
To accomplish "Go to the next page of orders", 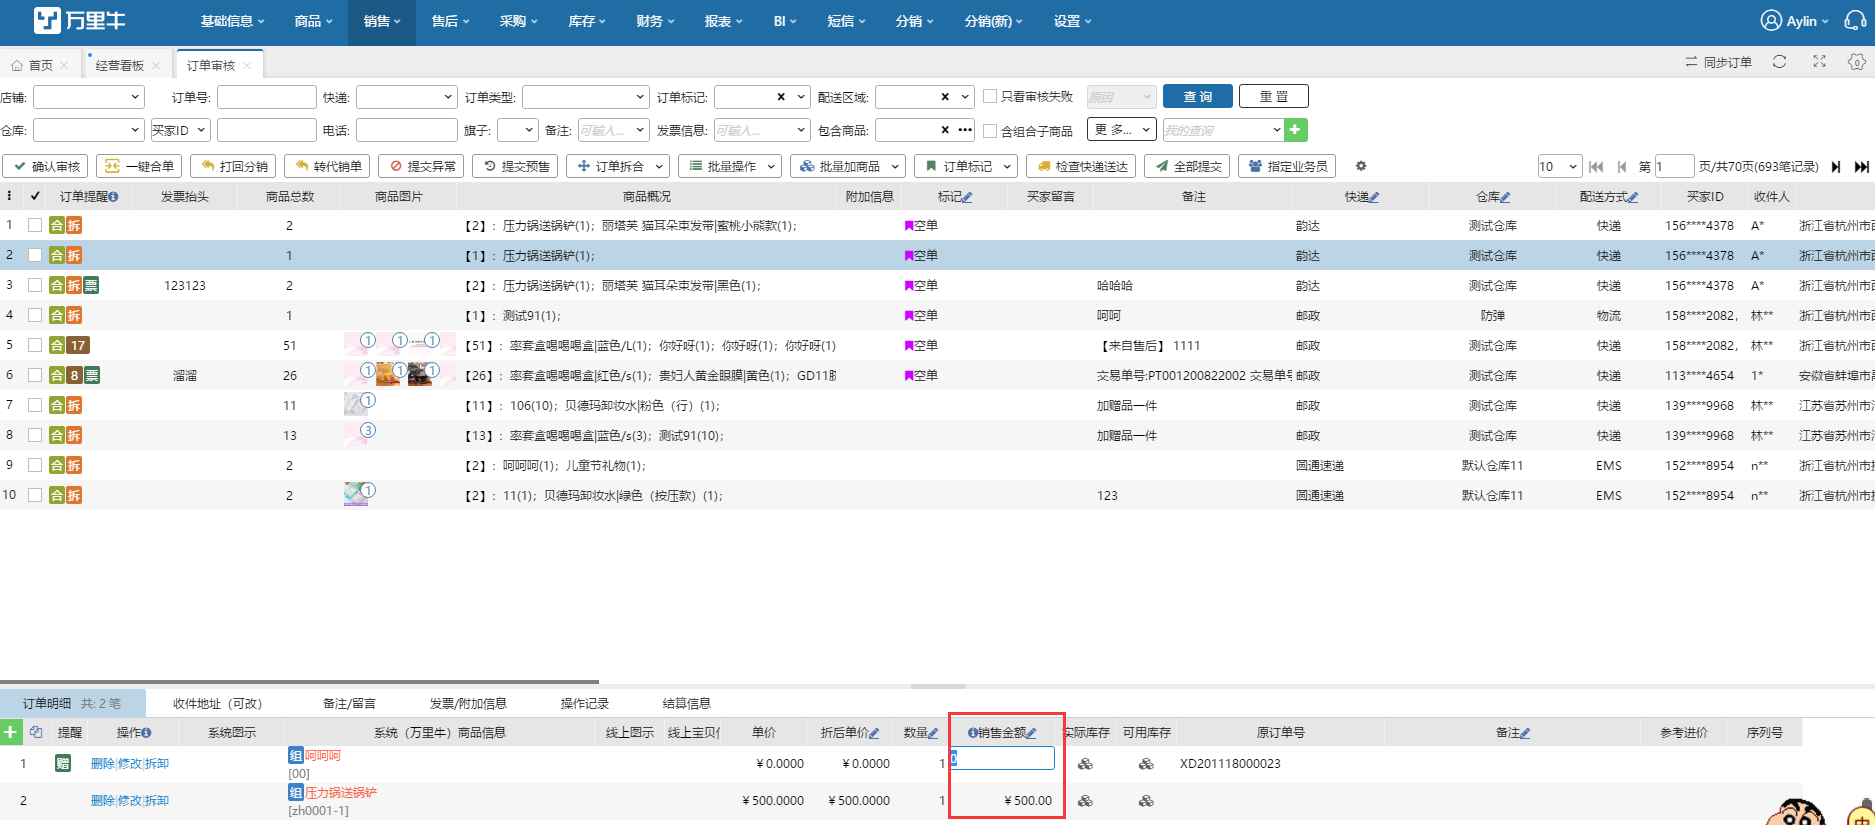I will tap(1836, 167).
